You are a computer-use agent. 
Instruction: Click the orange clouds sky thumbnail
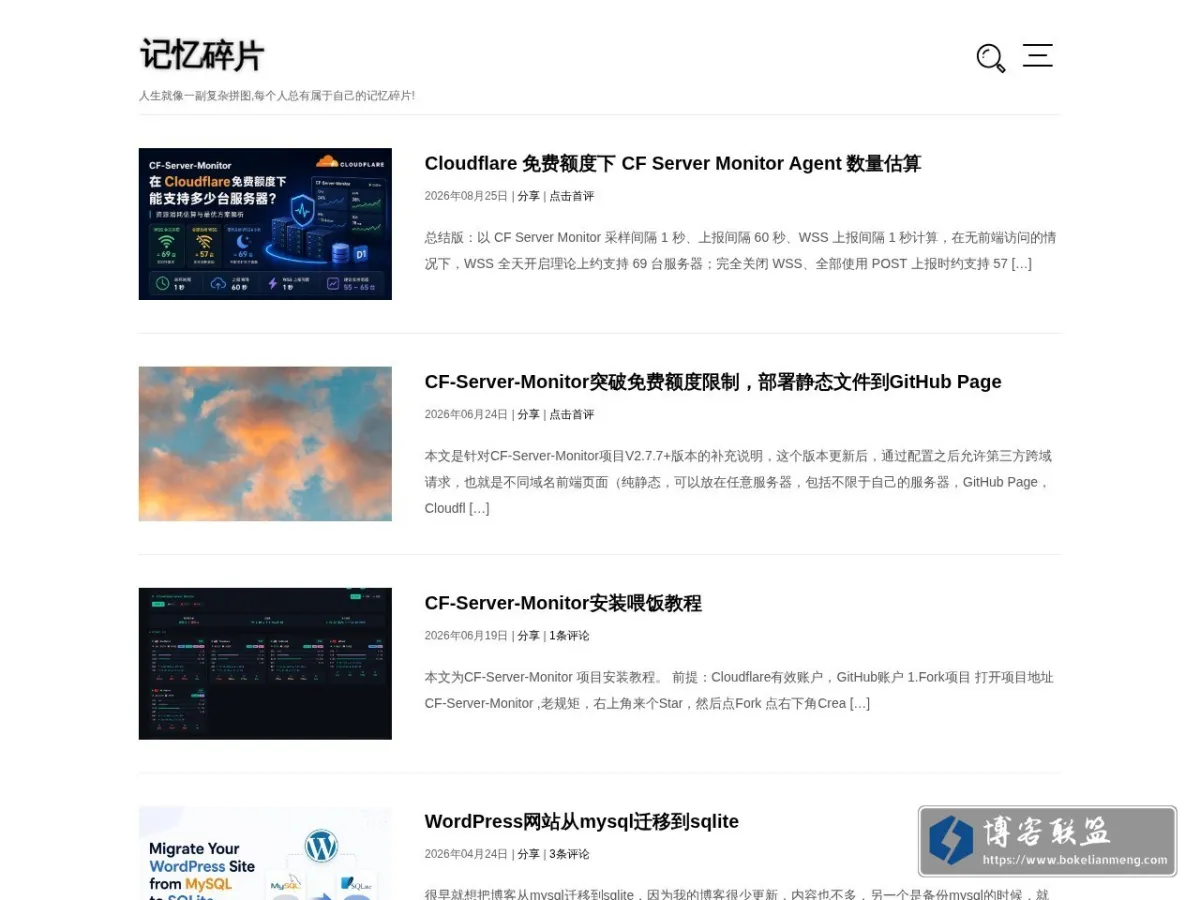click(265, 444)
